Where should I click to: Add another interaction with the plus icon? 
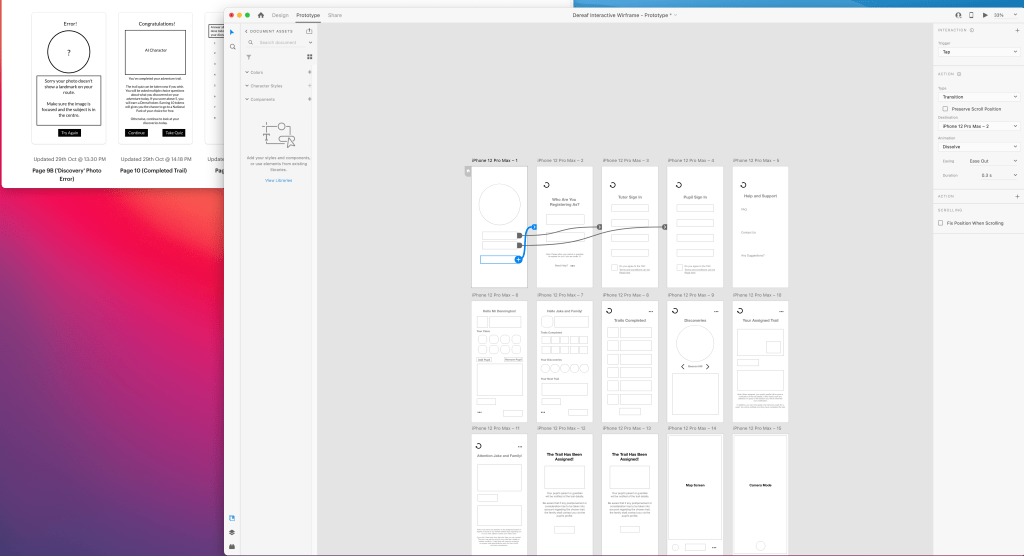coord(1016,30)
